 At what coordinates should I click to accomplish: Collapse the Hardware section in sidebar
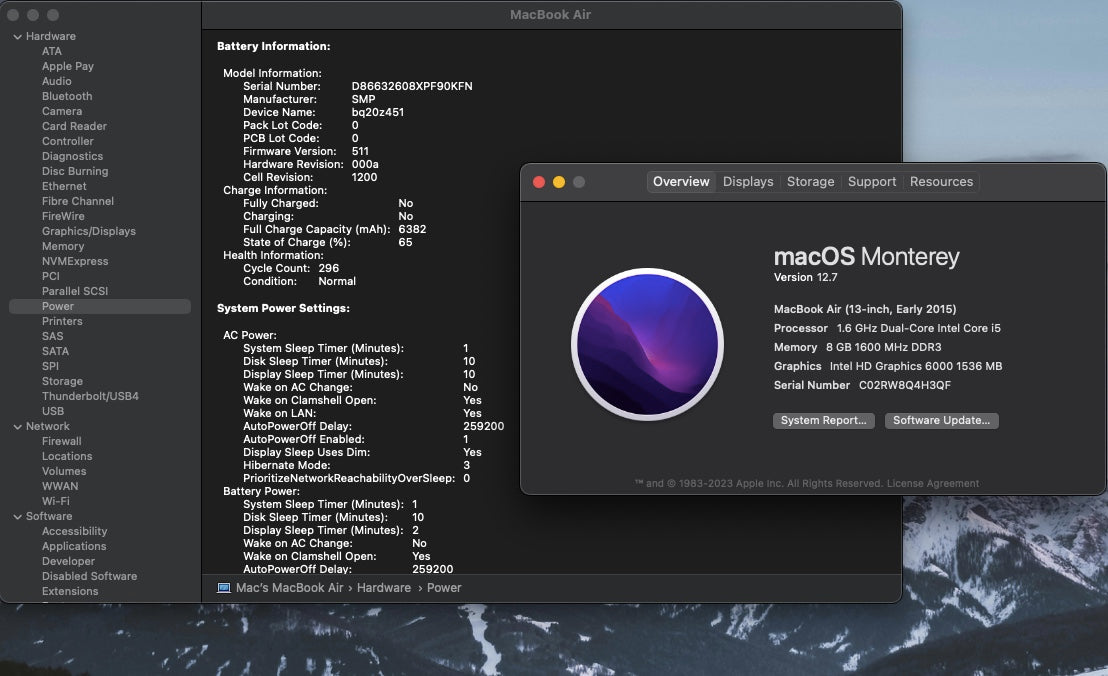point(17,37)
